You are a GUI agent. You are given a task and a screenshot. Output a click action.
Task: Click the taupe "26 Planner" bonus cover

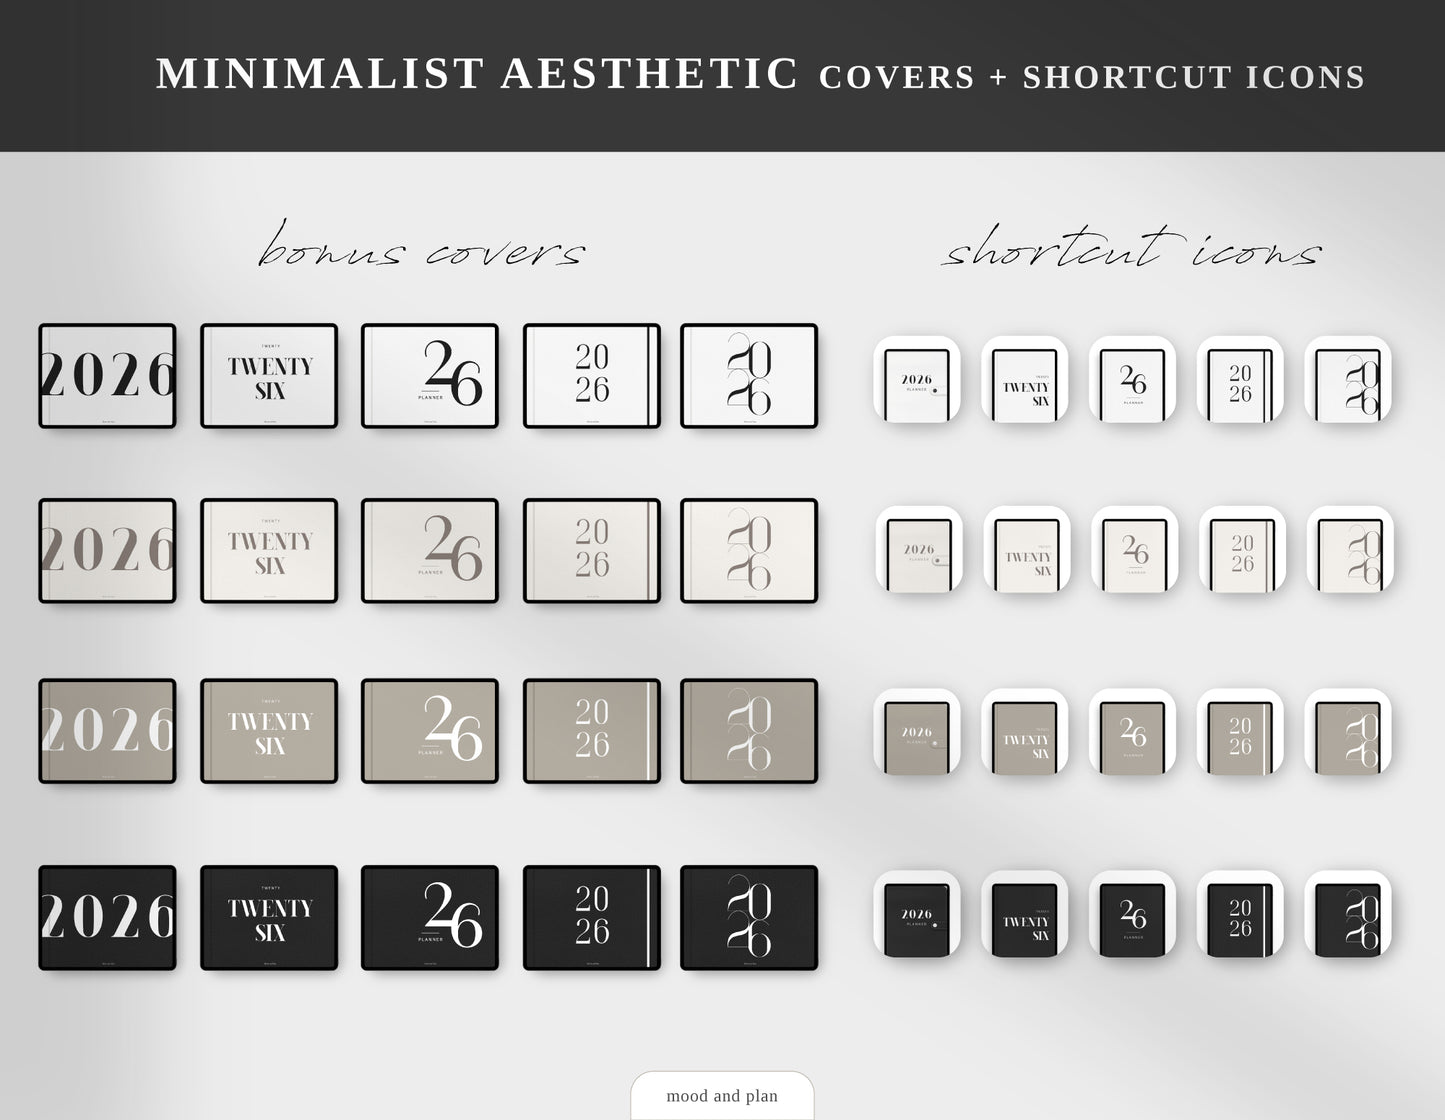click(430, 730)
